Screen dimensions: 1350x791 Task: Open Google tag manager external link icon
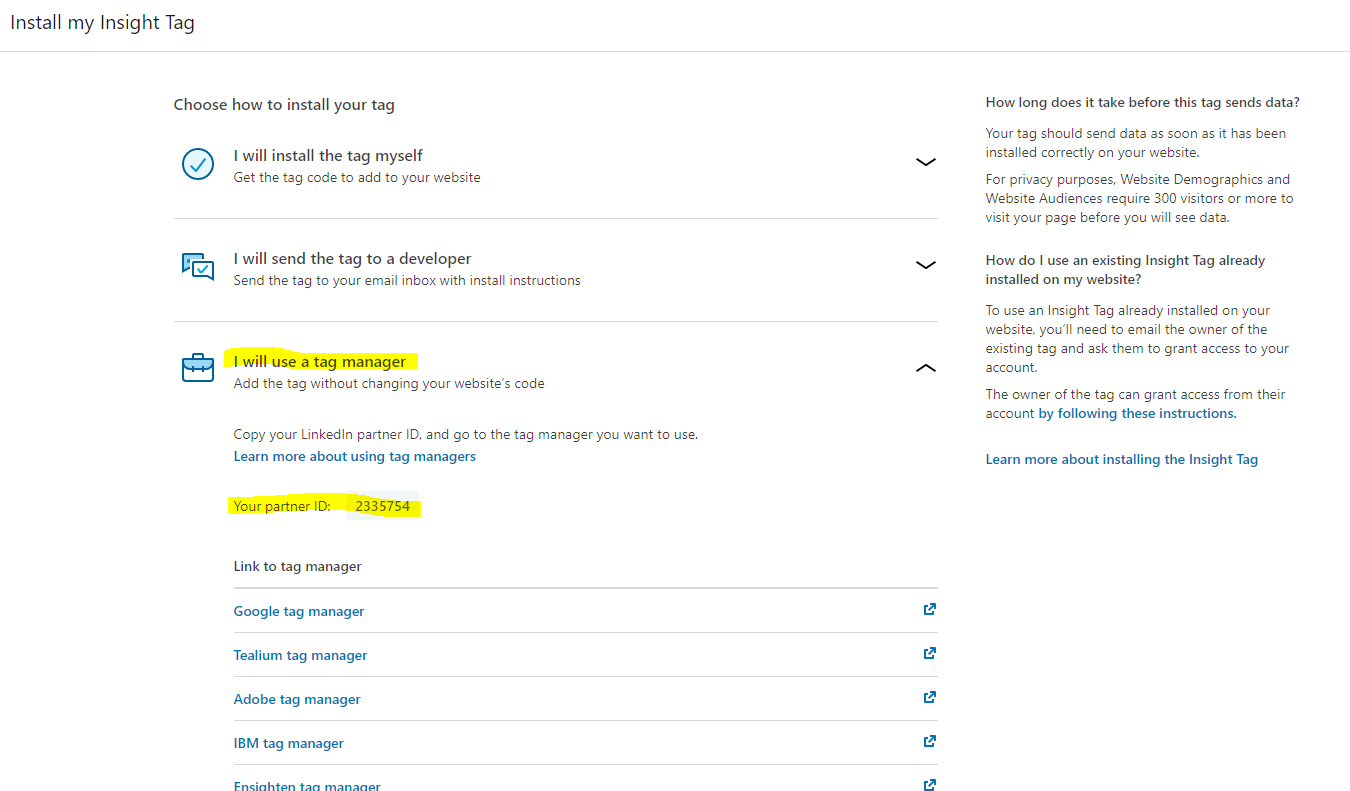click(x=929, y=609)
